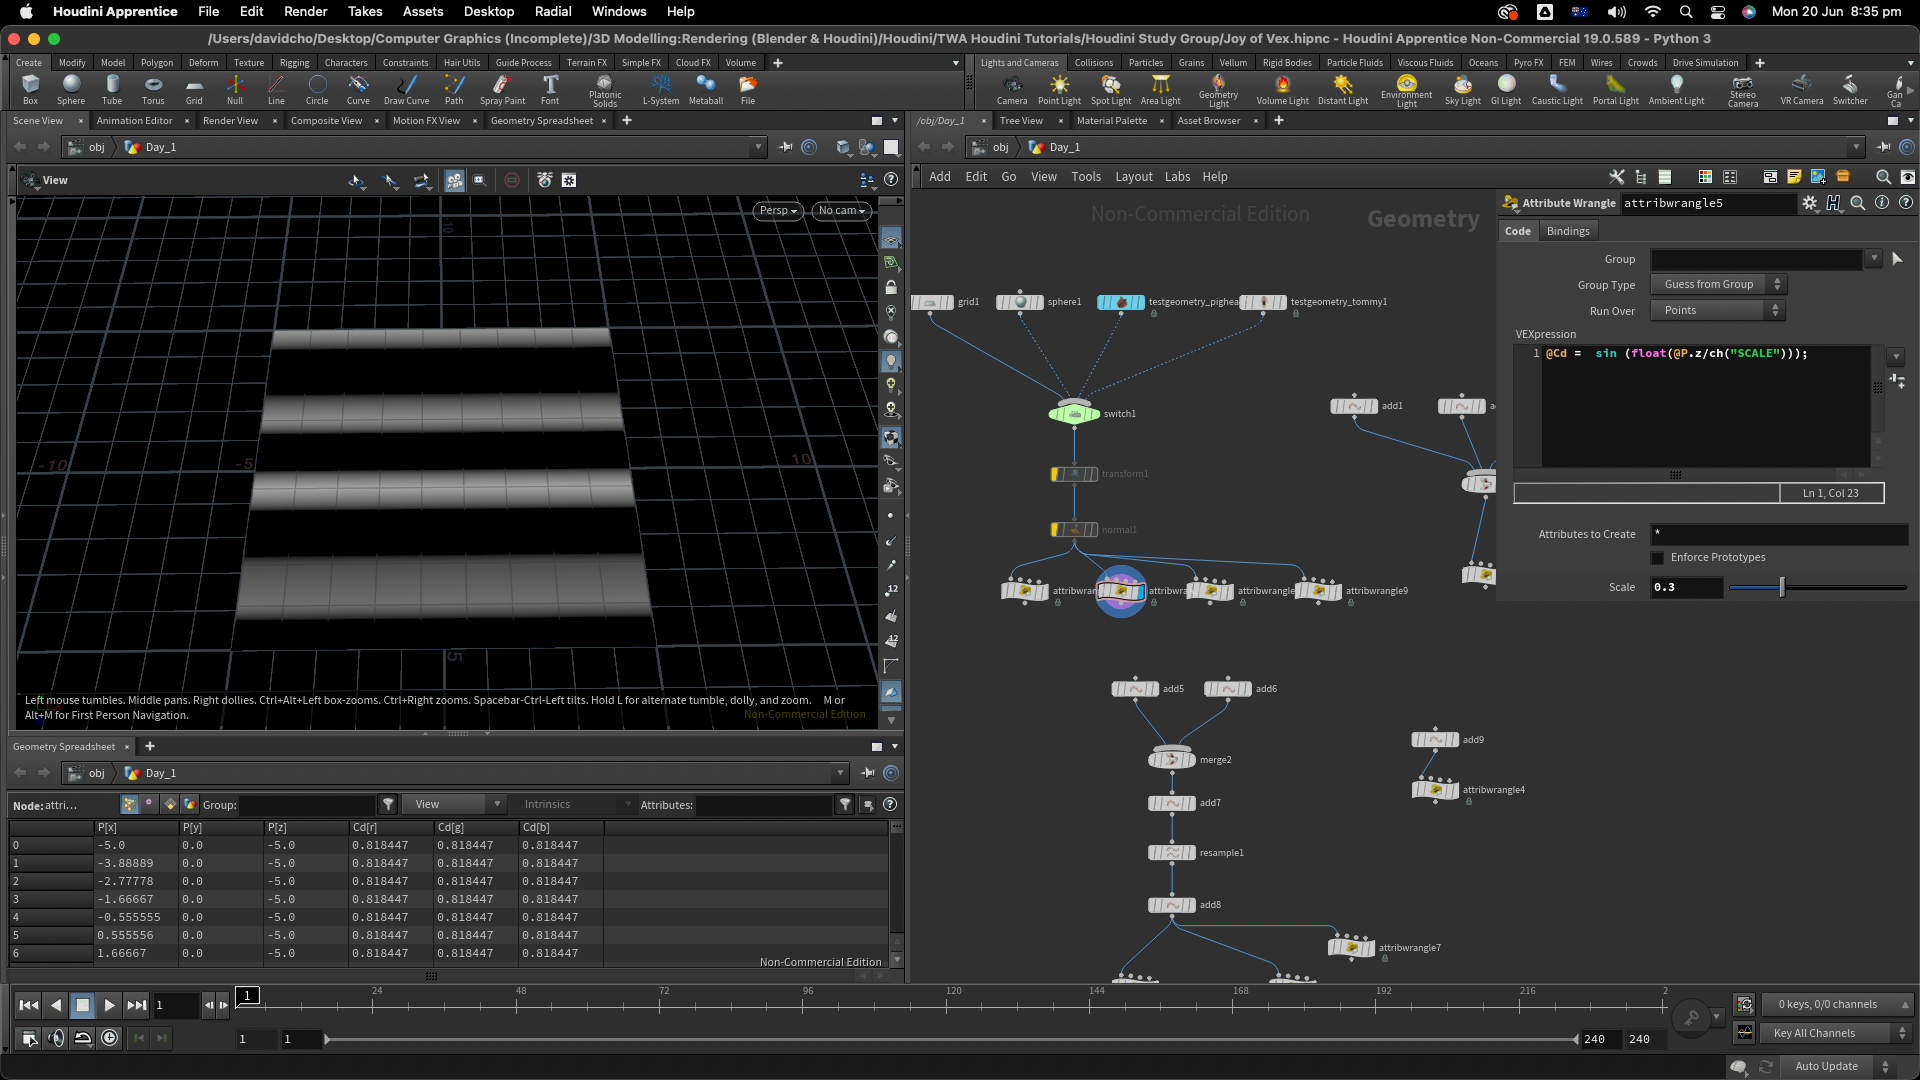Select the Torus shelf tool

tap(153, 88)
